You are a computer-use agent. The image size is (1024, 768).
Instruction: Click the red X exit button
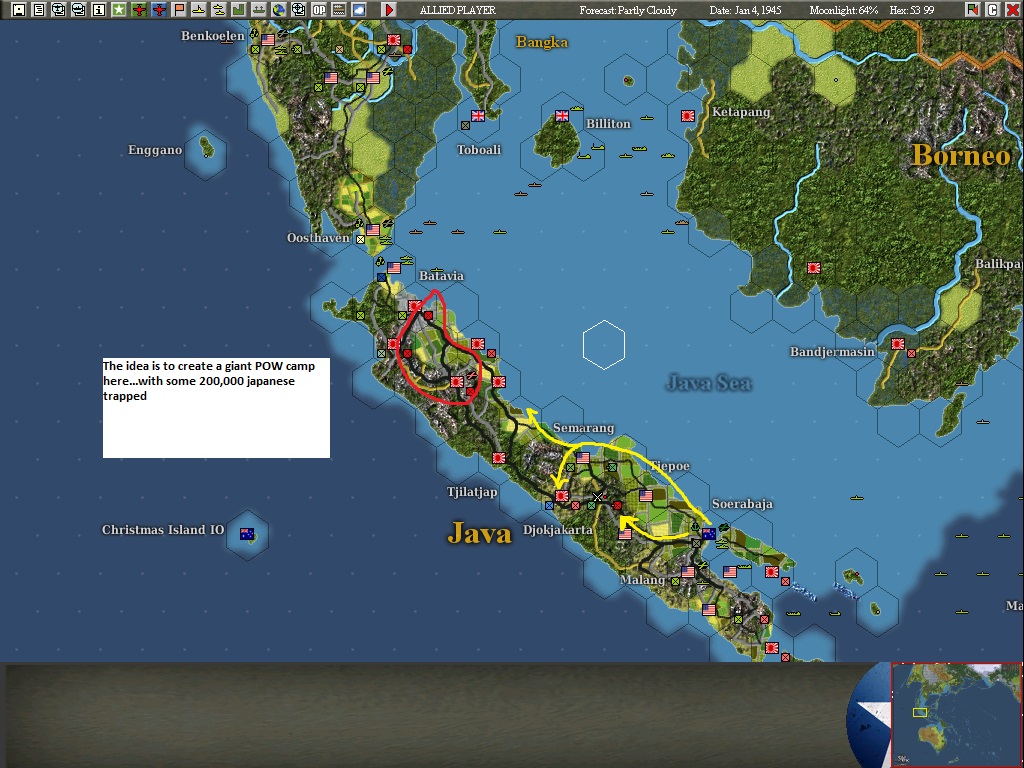[1012, 10]
